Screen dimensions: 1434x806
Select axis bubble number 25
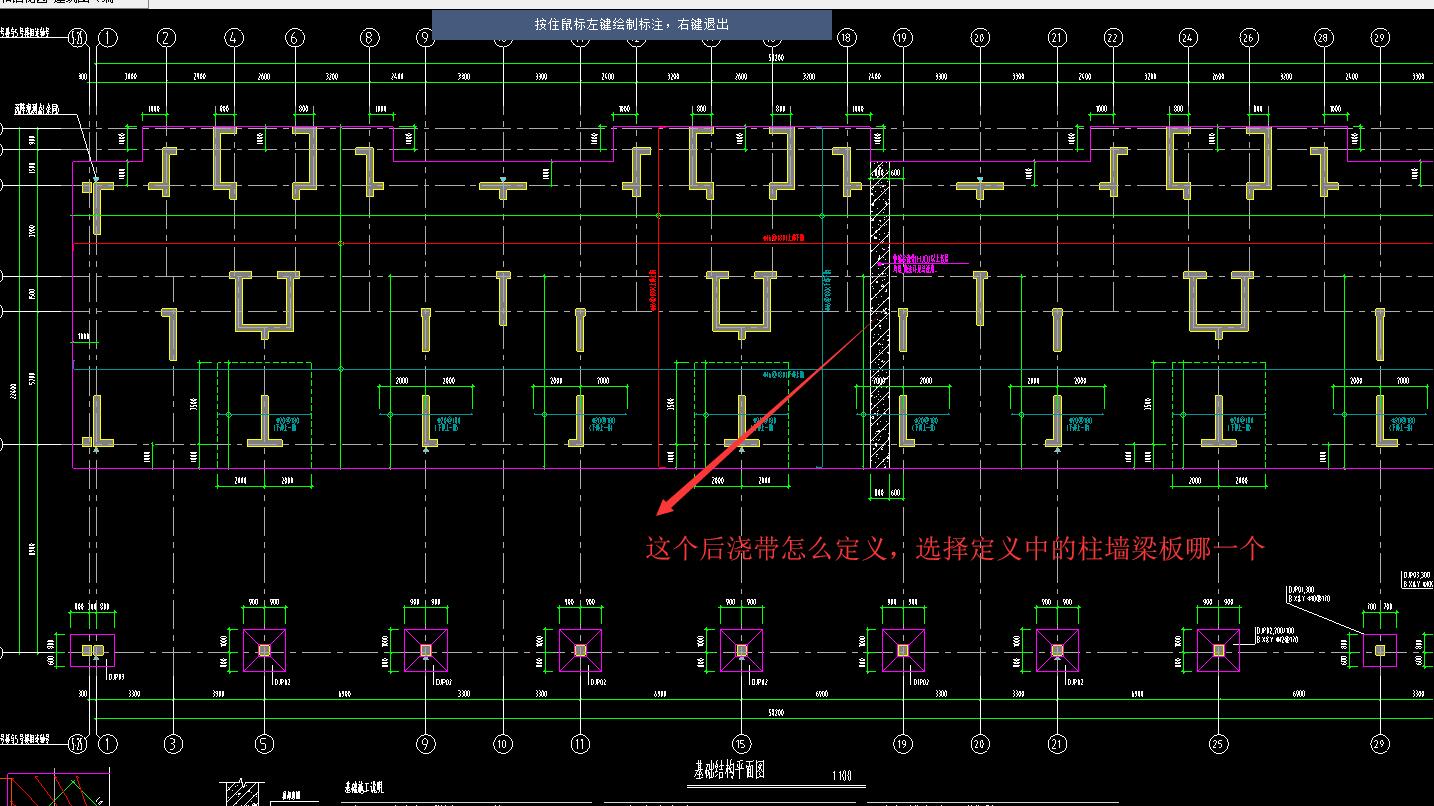click(1218, 743)
